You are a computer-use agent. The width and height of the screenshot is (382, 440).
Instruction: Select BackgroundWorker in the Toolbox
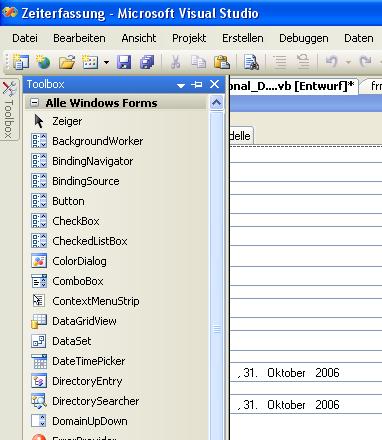coord(116,141)
